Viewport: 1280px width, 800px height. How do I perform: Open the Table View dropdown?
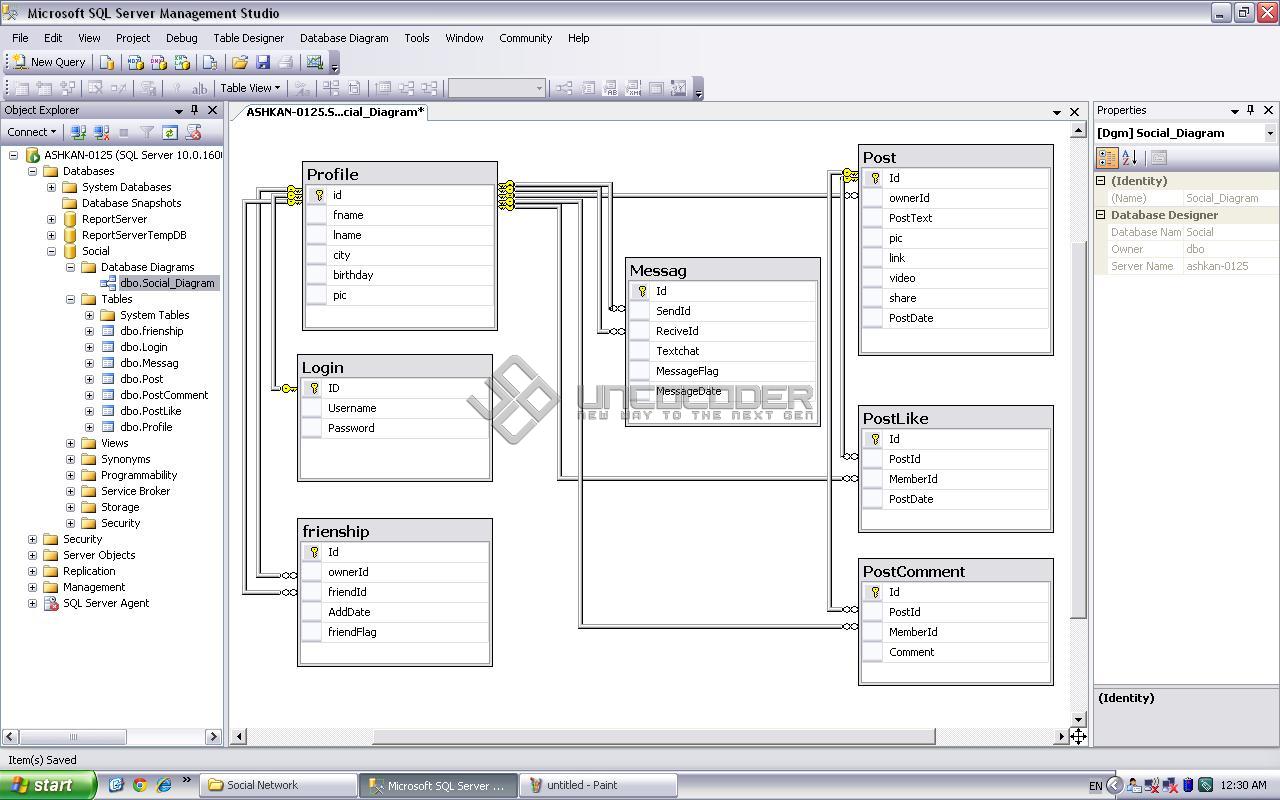tap(250, 88)
